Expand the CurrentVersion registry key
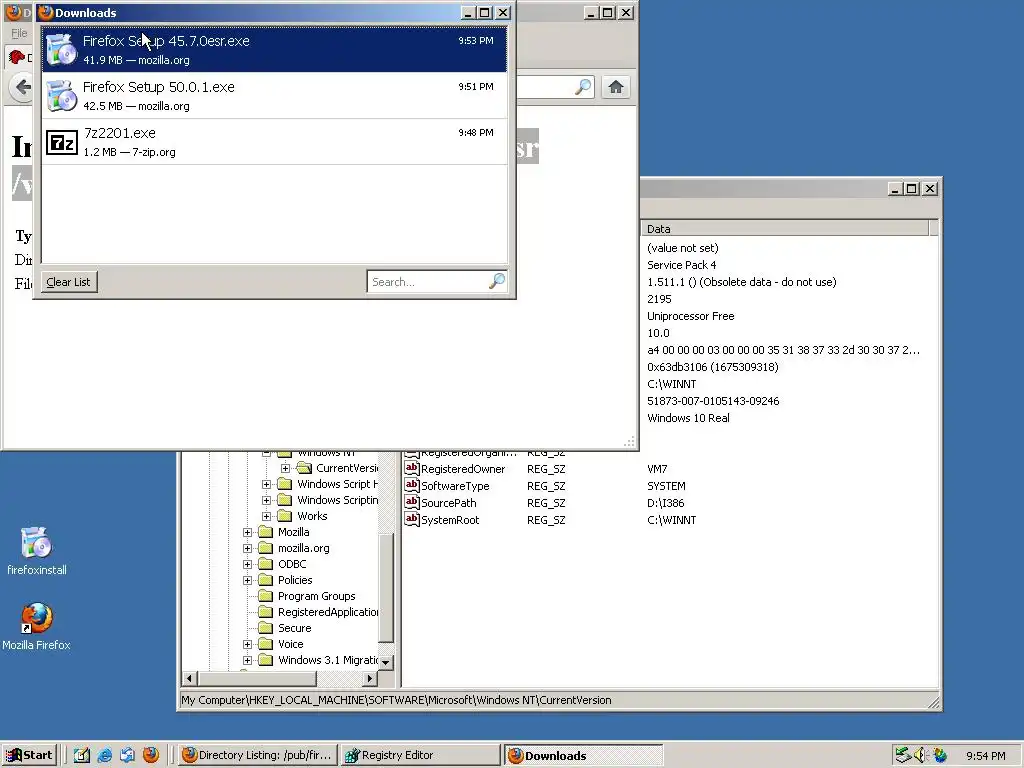Viewport: 1024px width, 768px height. tap(285, 468)
